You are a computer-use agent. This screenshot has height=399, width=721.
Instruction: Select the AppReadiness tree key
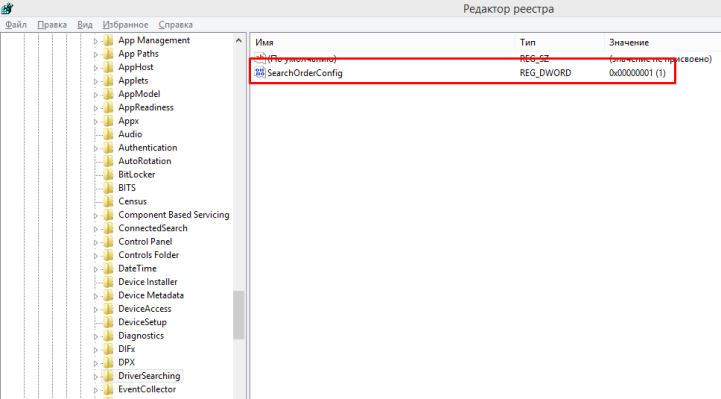(x=146, y=108)
